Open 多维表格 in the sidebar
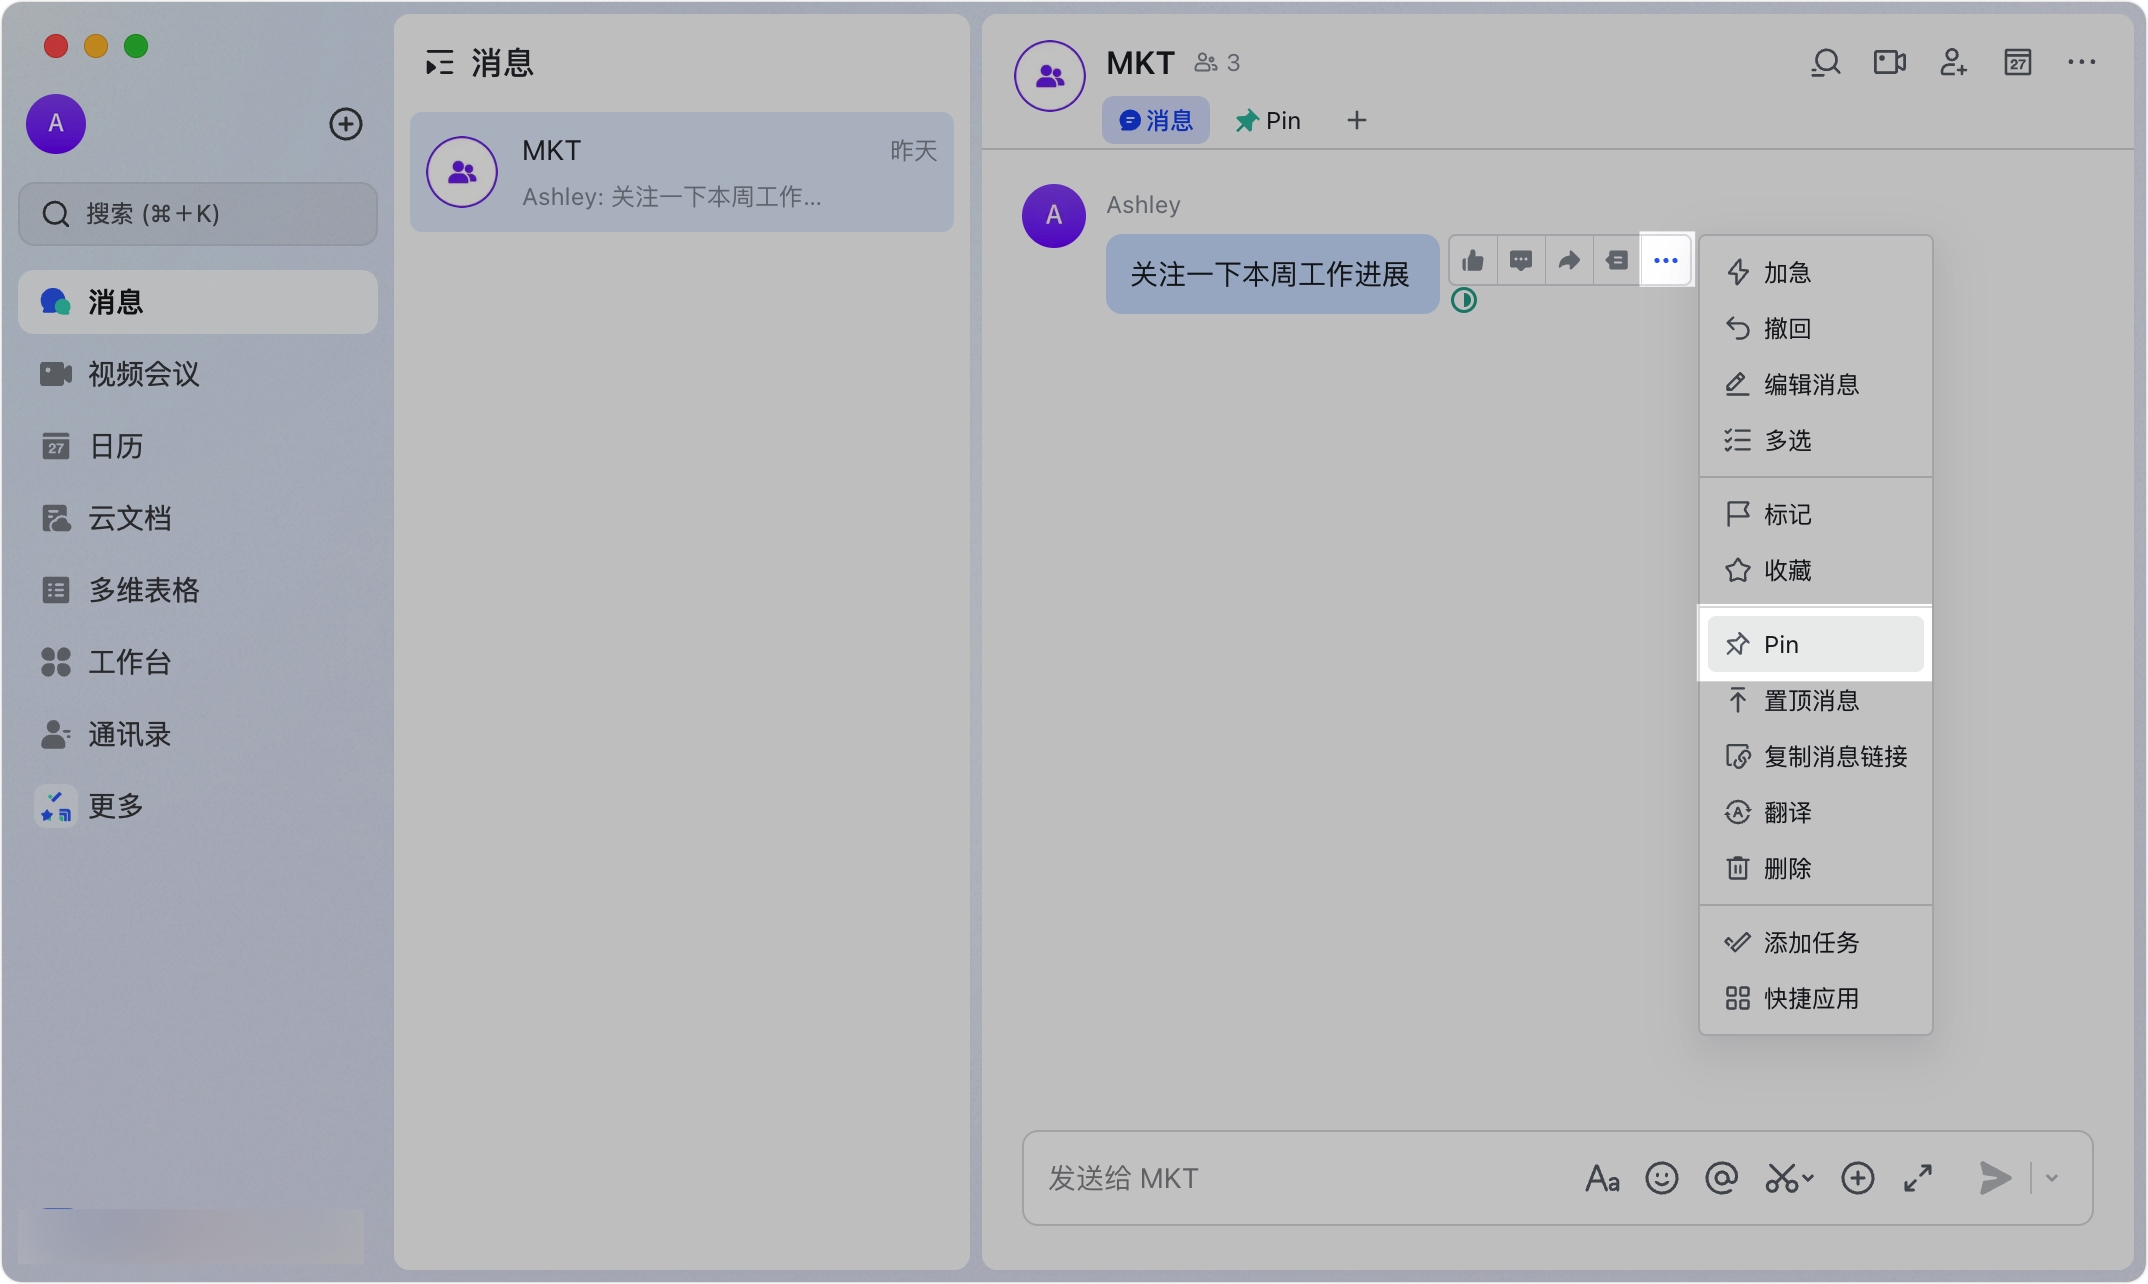This screenshot has height=1284, width=2148. [198, 590]
